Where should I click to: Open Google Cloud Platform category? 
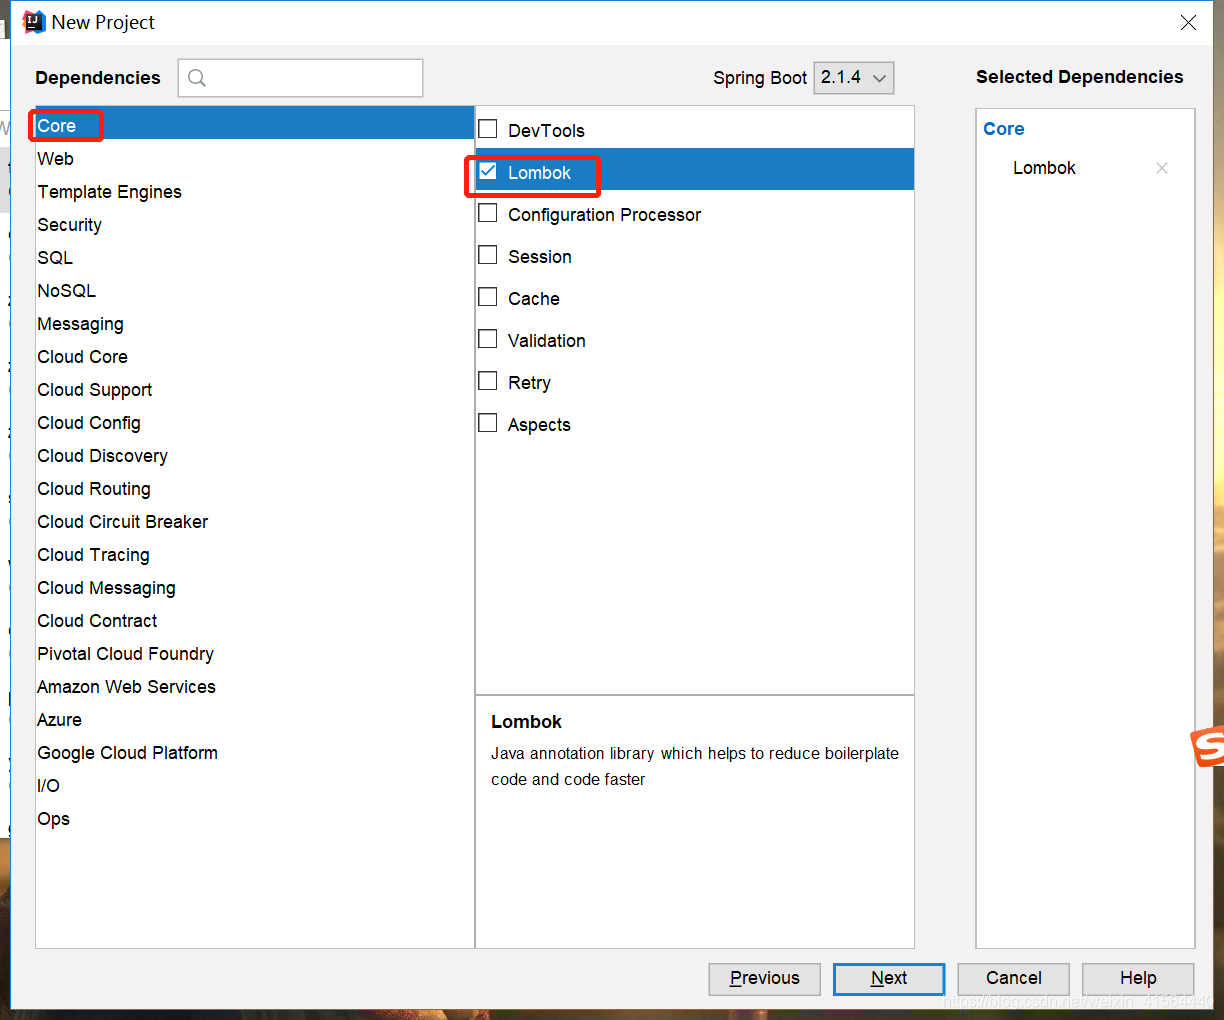pos(255,753)
